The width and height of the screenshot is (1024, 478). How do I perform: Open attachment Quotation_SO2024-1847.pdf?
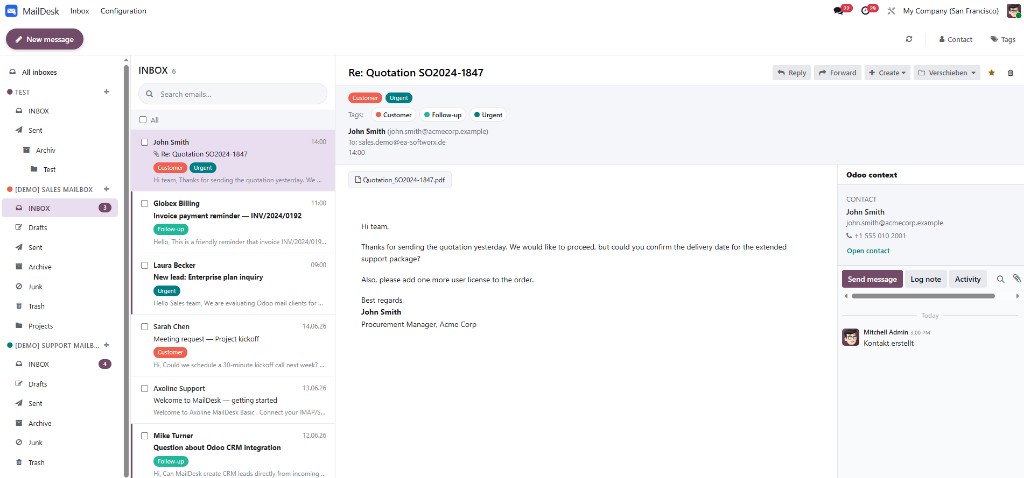click(400, 180)
